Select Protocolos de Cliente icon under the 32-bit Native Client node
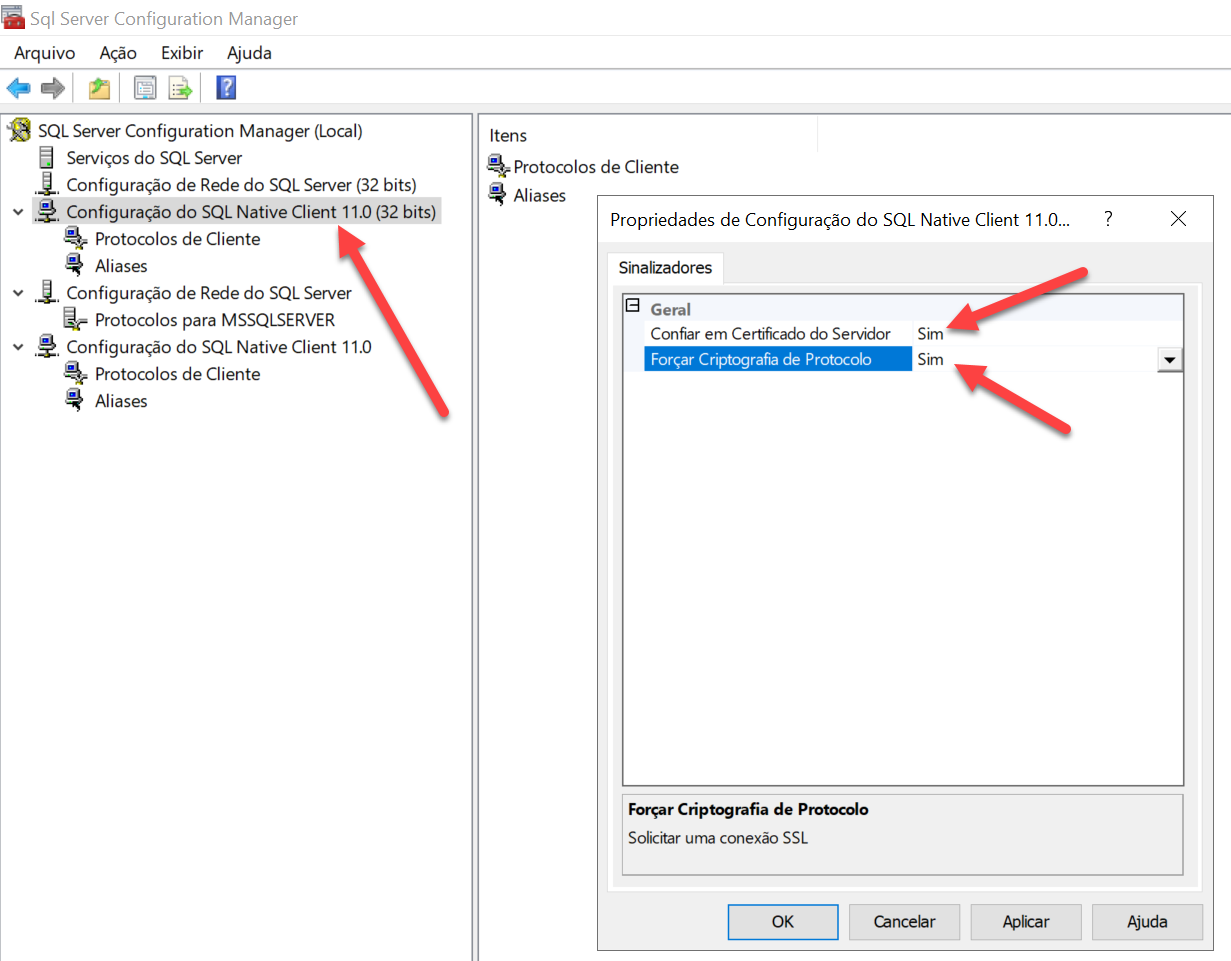Image resolution: width=1231 pixels, height=961 pixels. [x=75, y=239]
